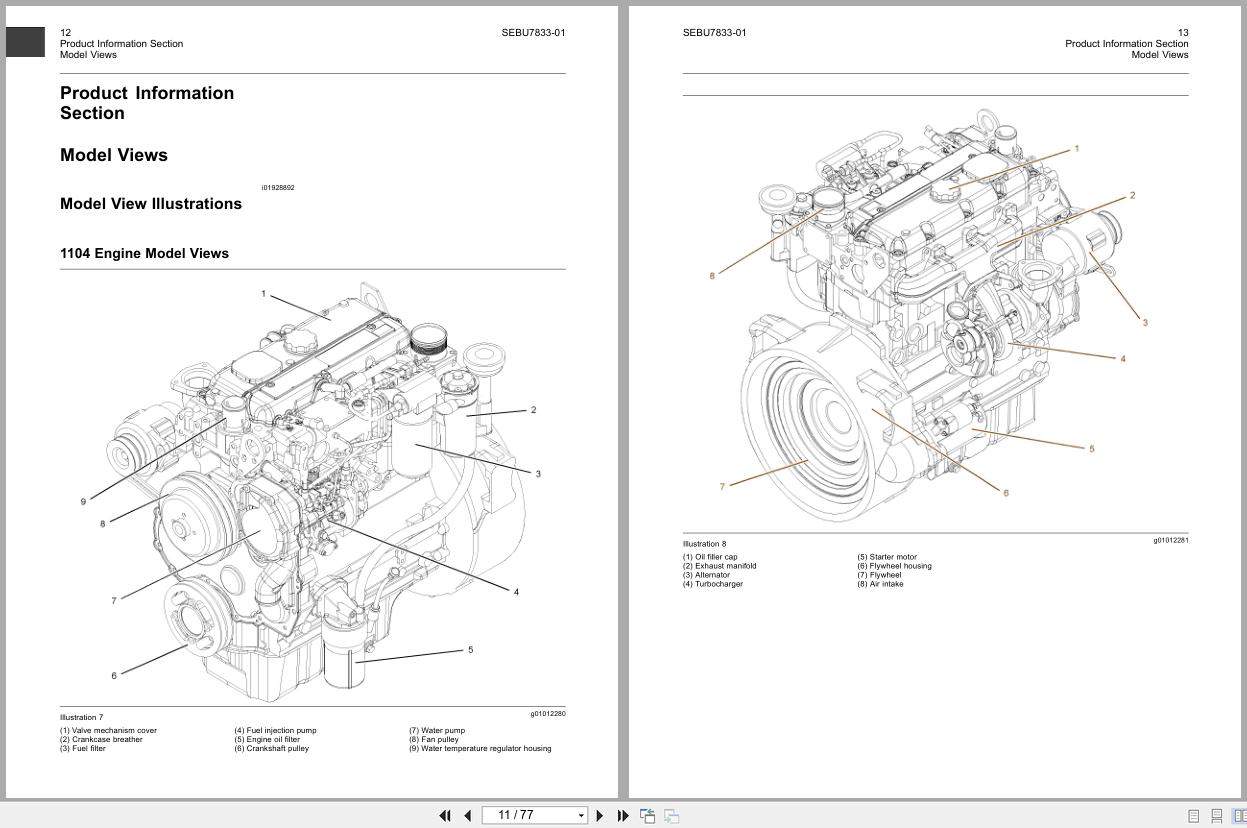Image resolution: width=1247 pixels, height=828 pixels.
Task: Click legend entry '(2) Exhaust manifold'
Action: pos(720,566)
